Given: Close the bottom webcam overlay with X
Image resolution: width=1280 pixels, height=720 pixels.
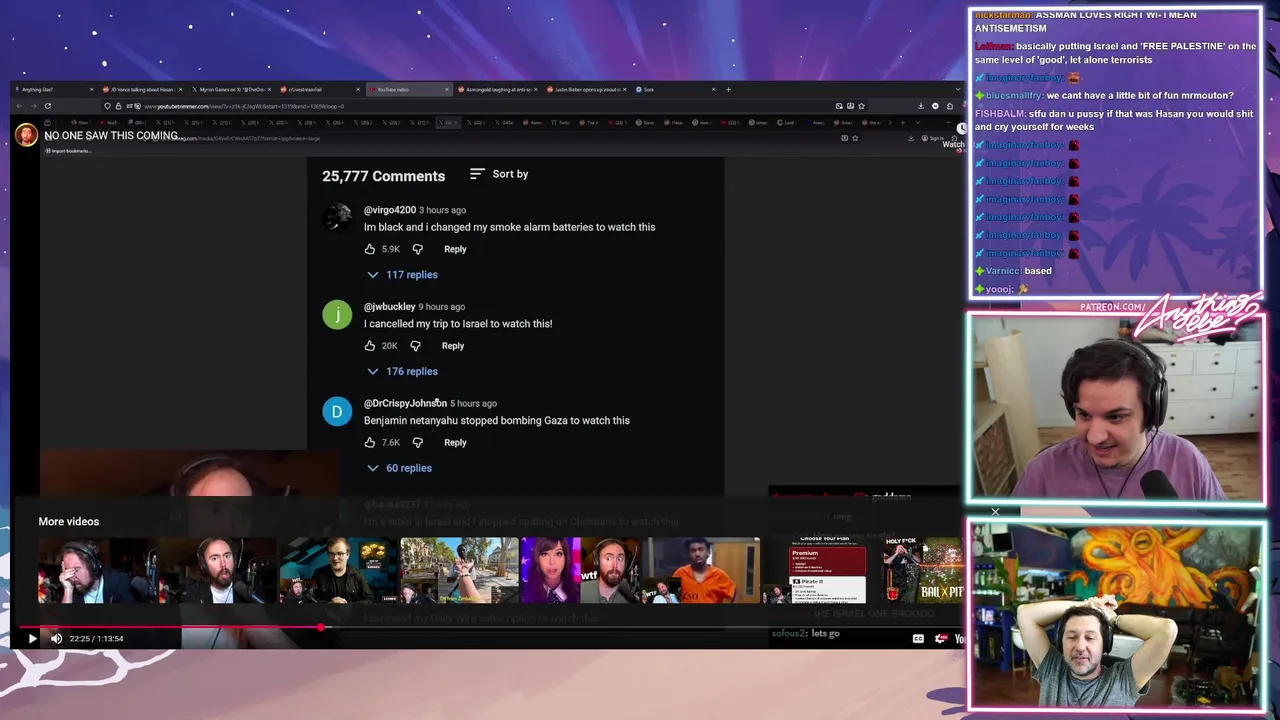Looking at the screenshot, I should click(x=995, y=512).
